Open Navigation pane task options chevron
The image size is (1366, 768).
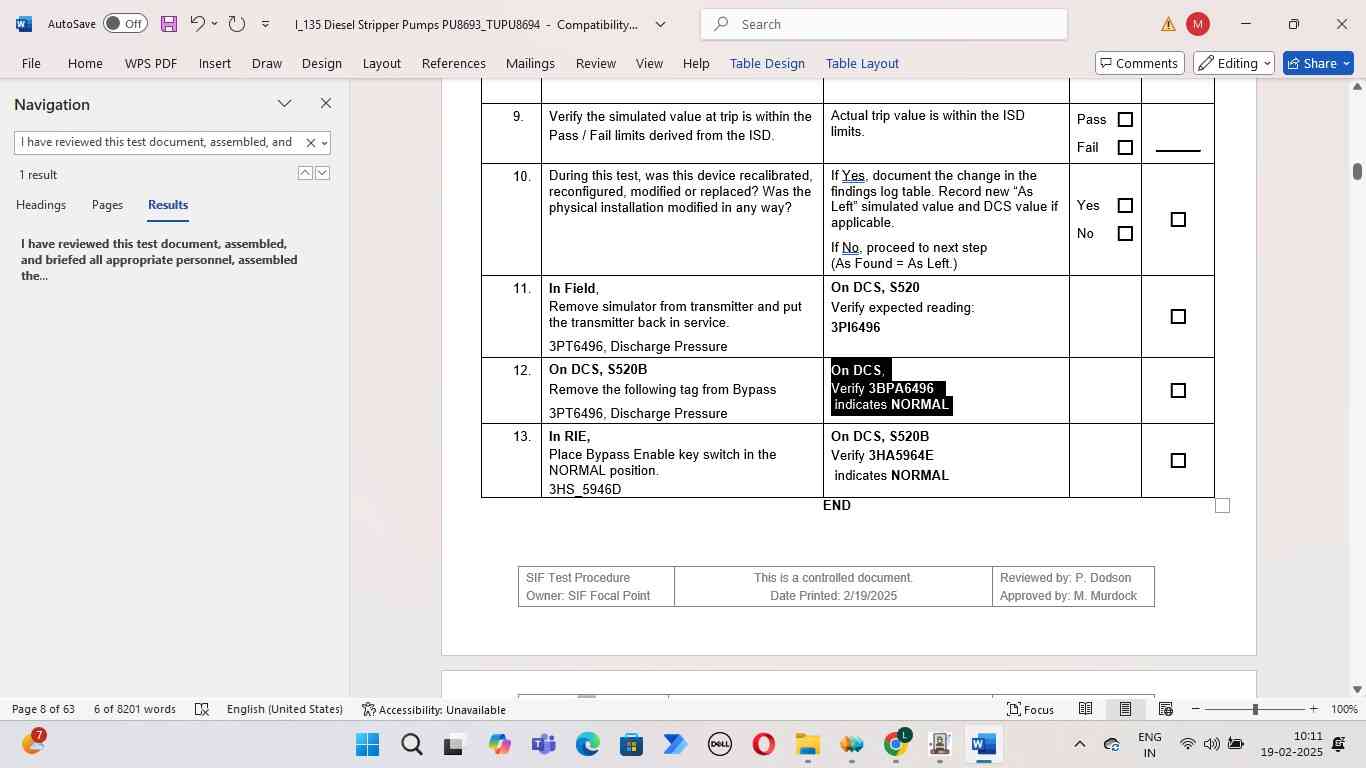click(x=285, y=103)
